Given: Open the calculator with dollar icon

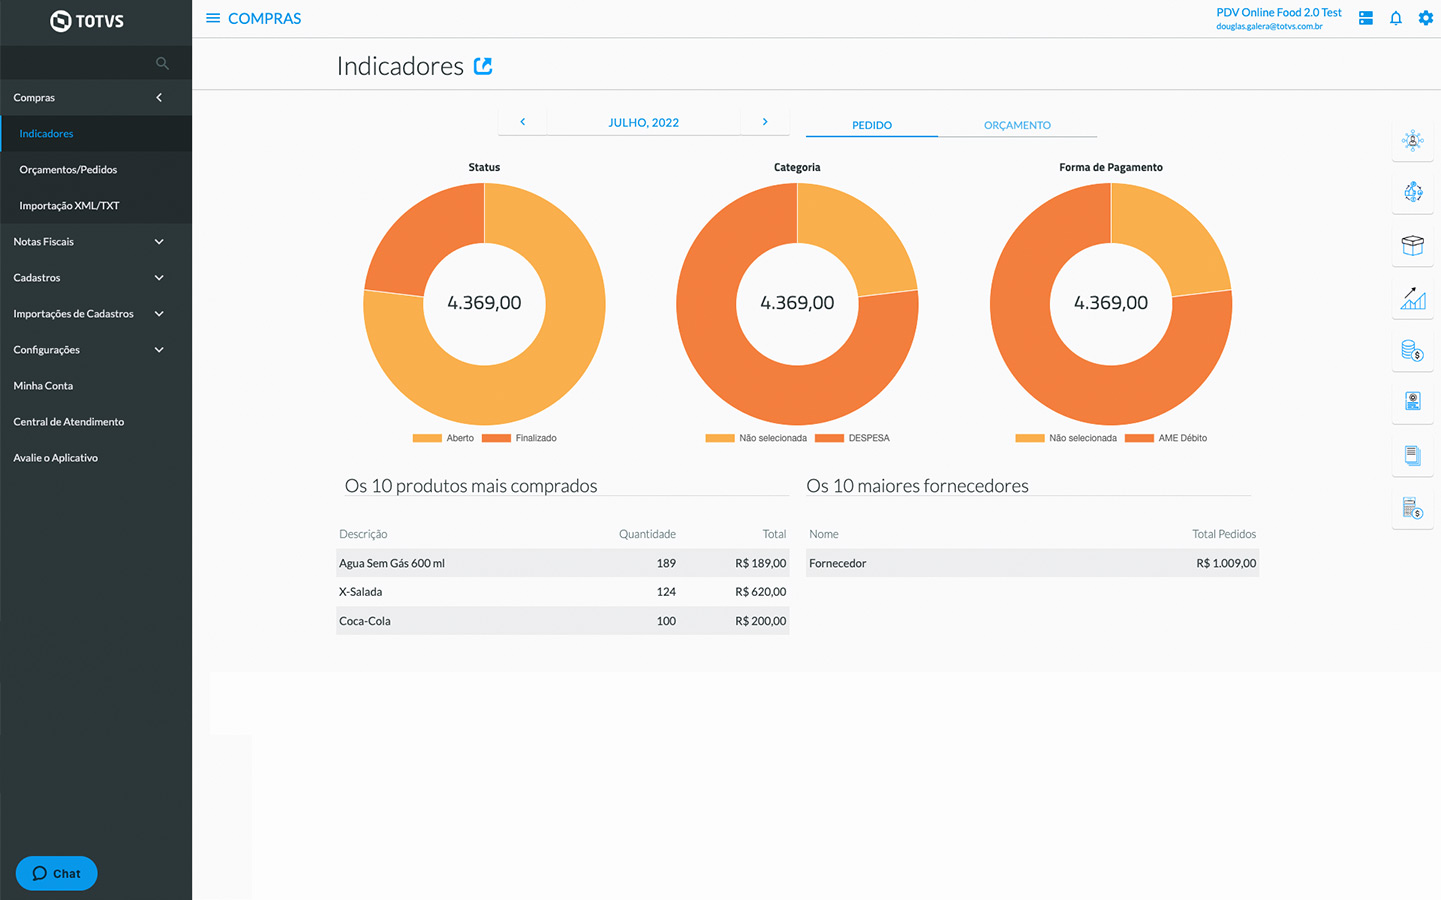Looking at the screenshot, I should [x=1412, y=508].
